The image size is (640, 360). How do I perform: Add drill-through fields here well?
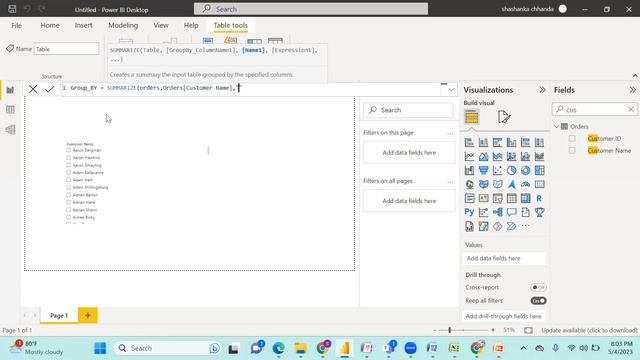coord(504,316)
